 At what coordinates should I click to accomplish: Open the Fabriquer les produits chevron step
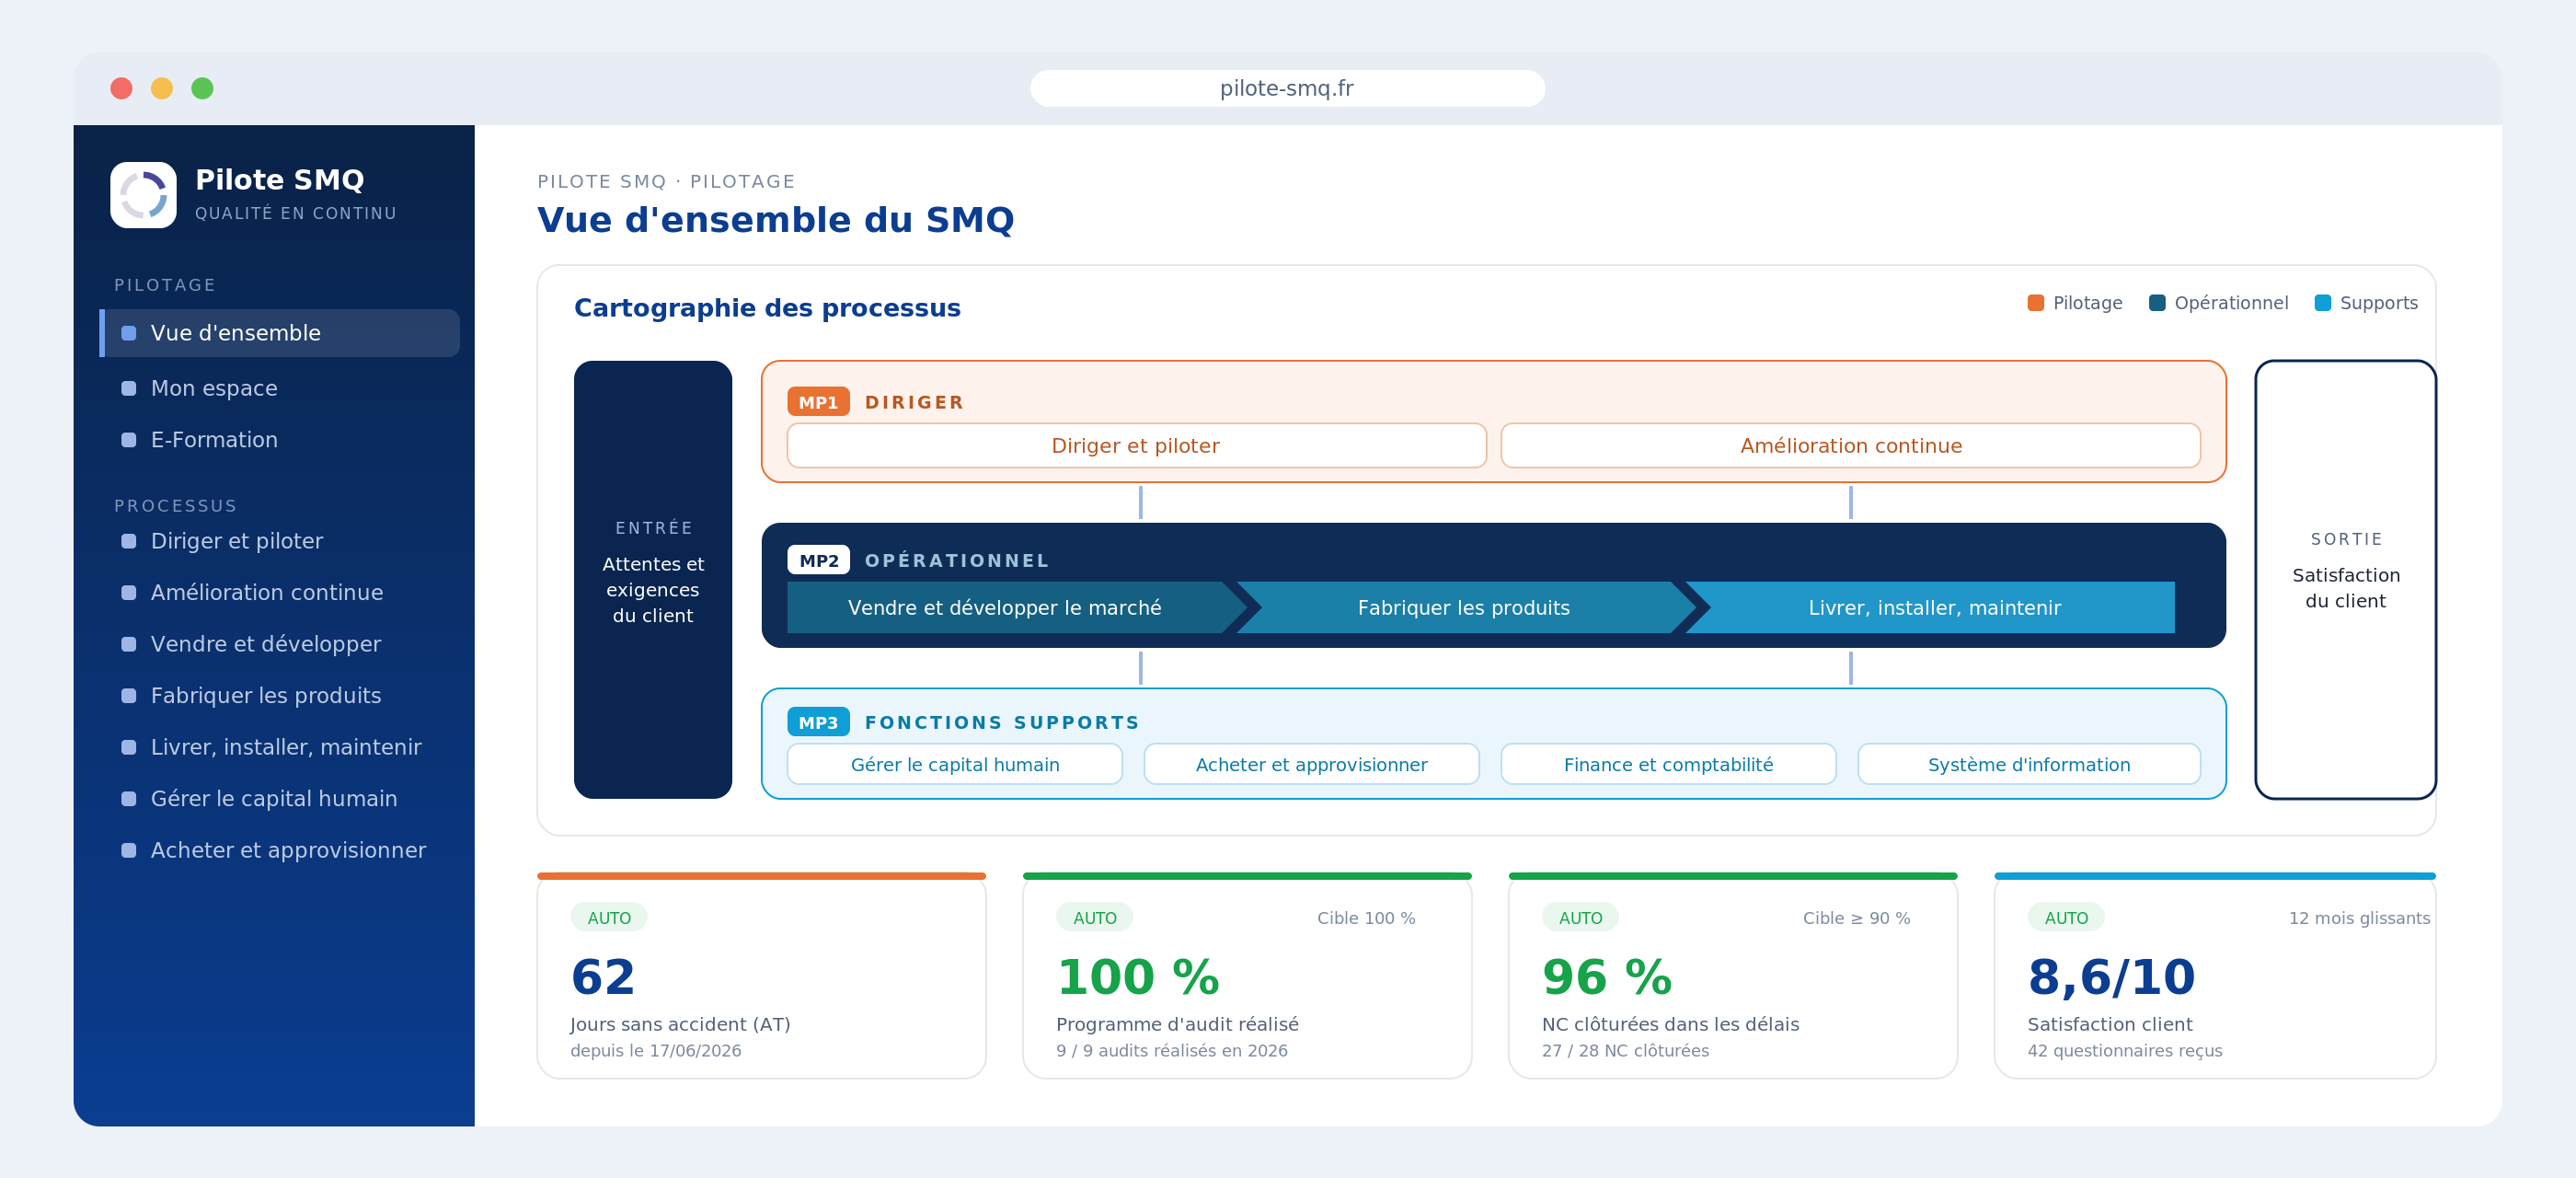tap(1464, 608)
